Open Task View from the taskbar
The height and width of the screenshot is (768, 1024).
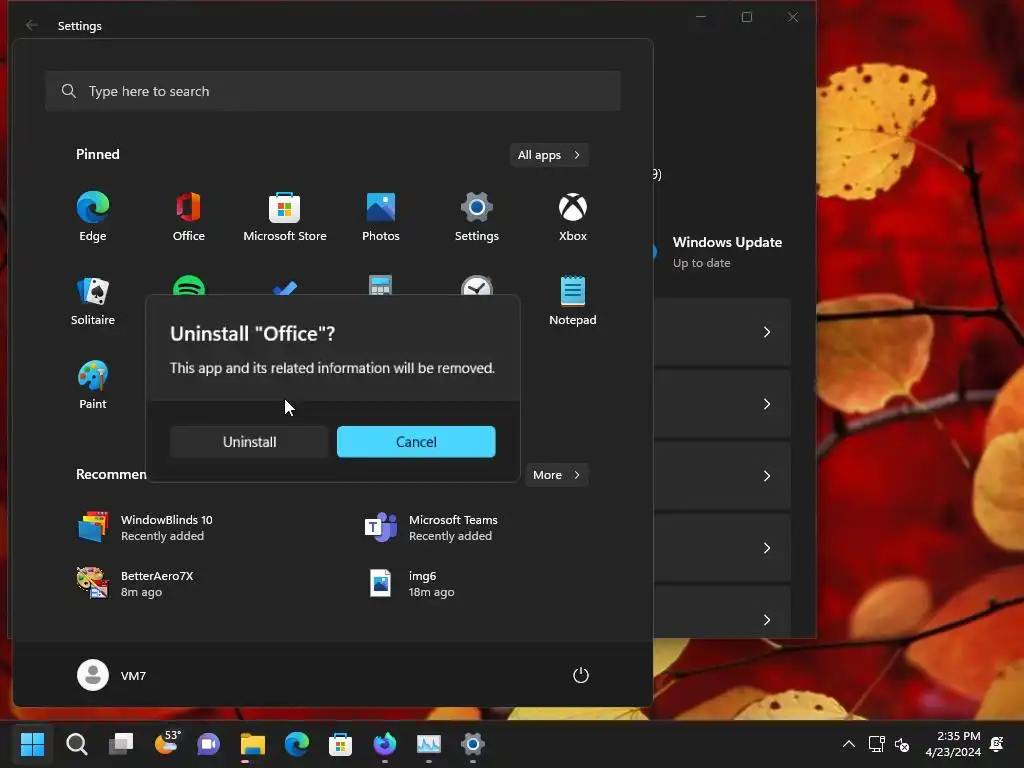(x=121, y=744)
